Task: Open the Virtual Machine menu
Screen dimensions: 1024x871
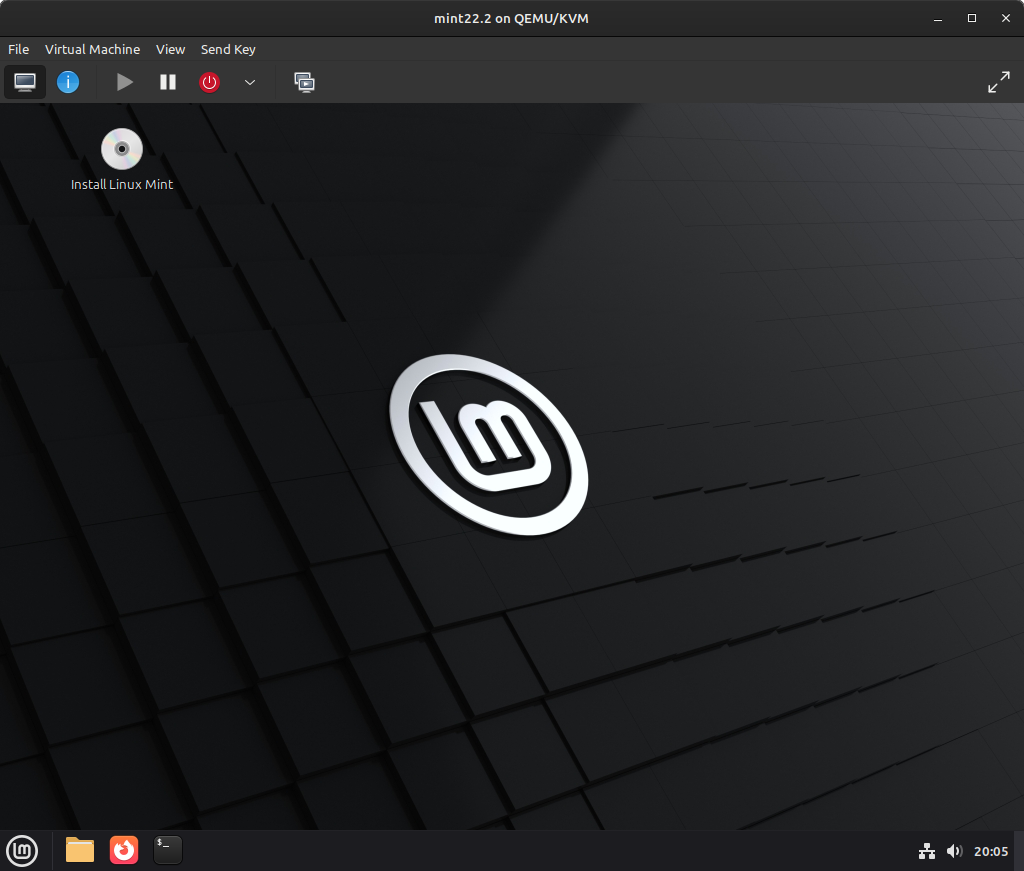Action: 92,50
